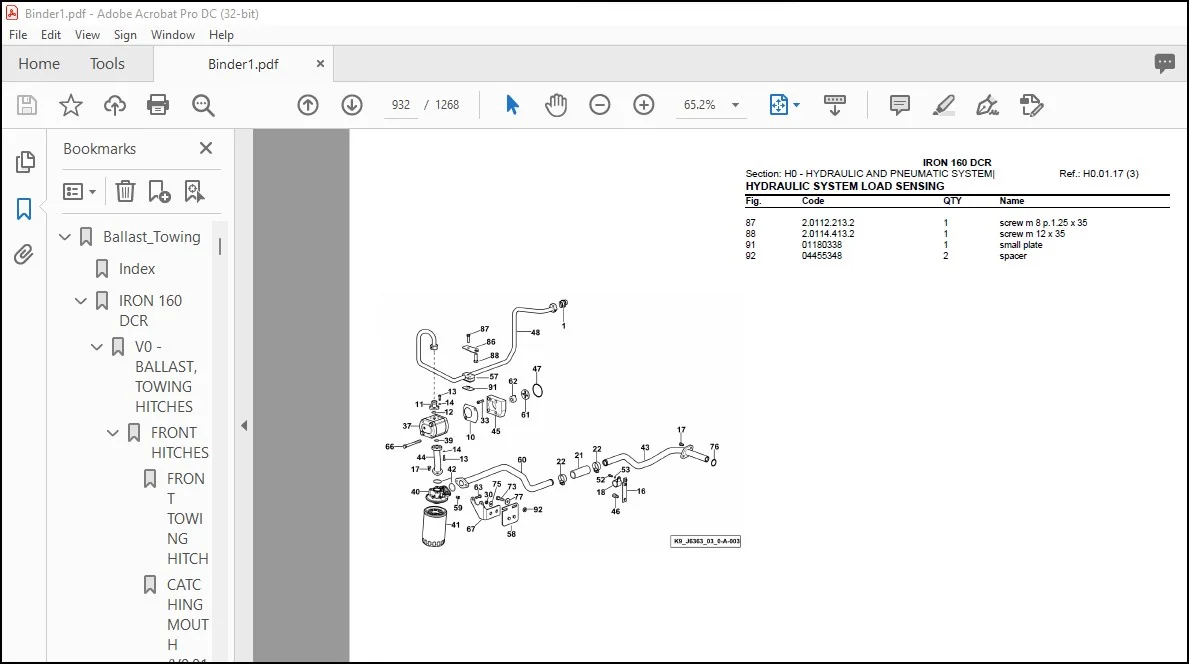This screenshot has height=664, width=1189.
Task: Activate the Hand pan tool
Action: coord(556,105)
